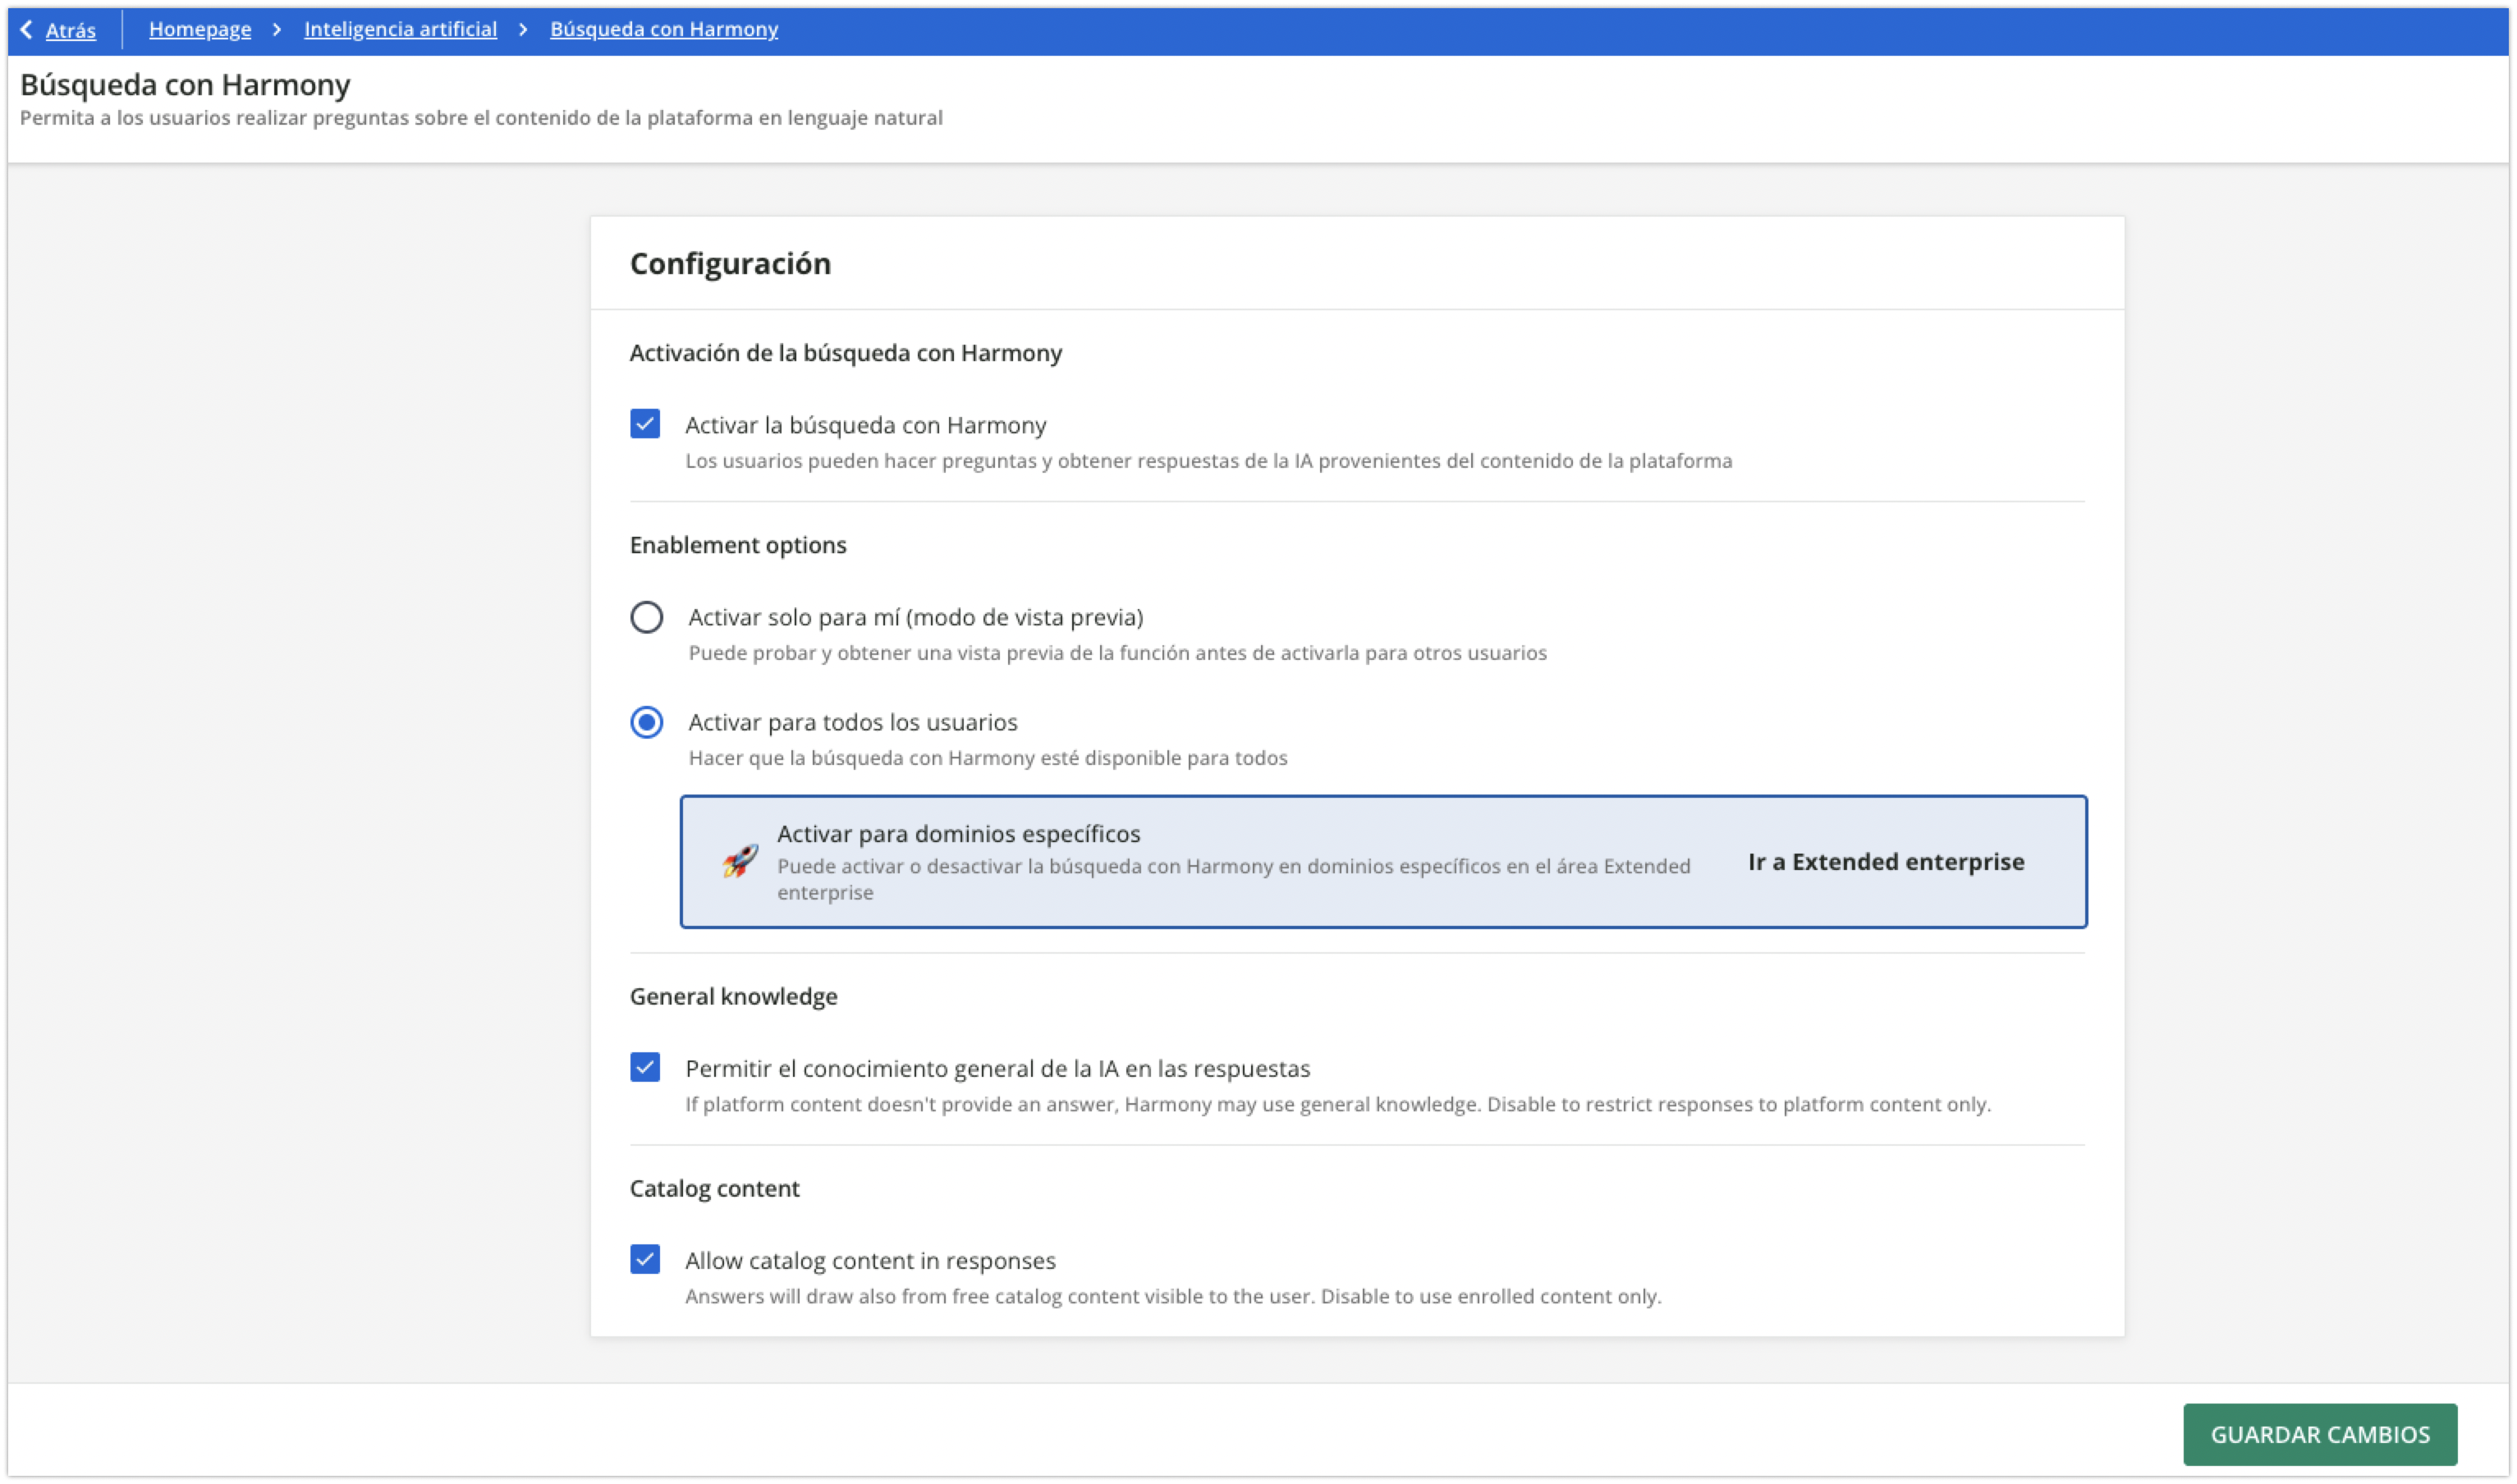Click the Catalog content section header
Viewport: 2517px width, 1484px height.
pos(714,1188)
